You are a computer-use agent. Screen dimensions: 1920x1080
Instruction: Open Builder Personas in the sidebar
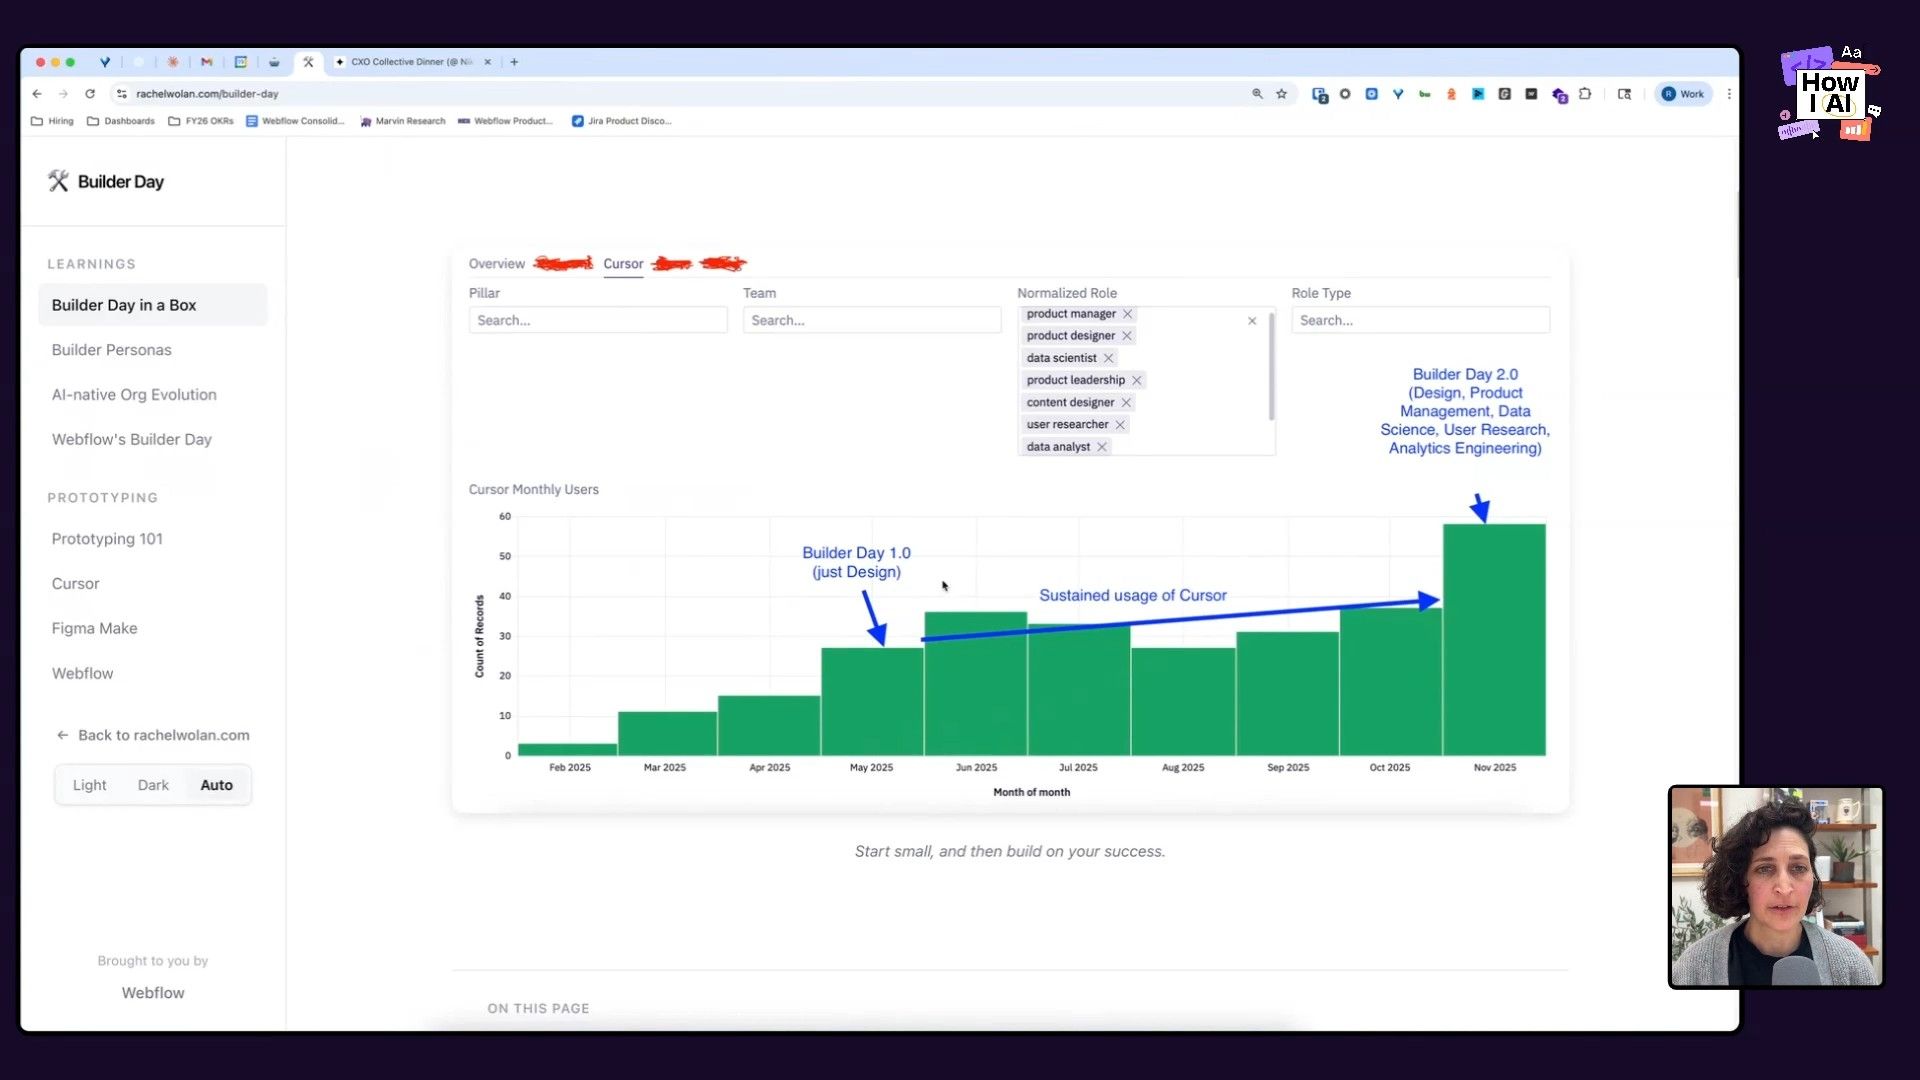click(x=112, y=350)
